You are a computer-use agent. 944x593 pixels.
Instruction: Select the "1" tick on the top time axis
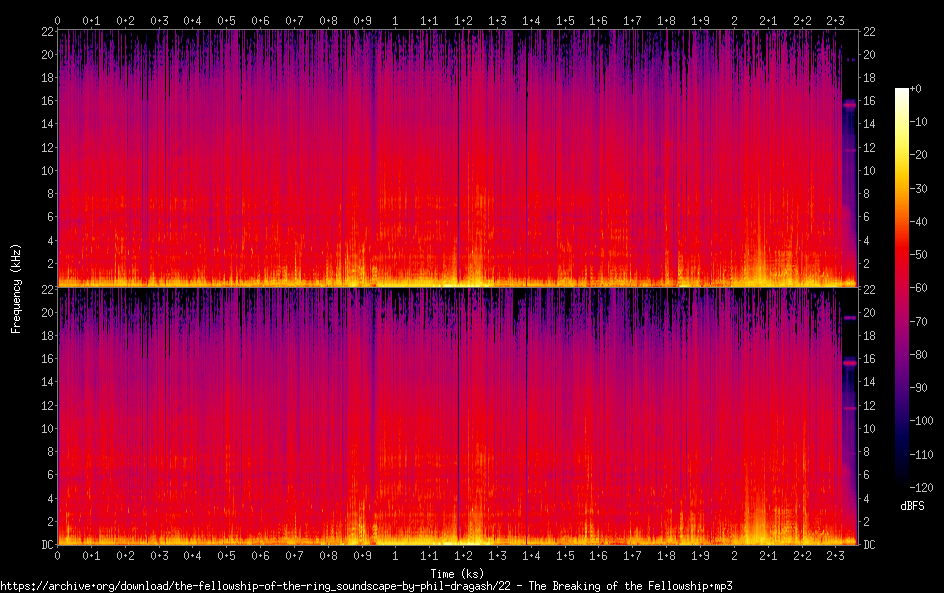(395, 20)
